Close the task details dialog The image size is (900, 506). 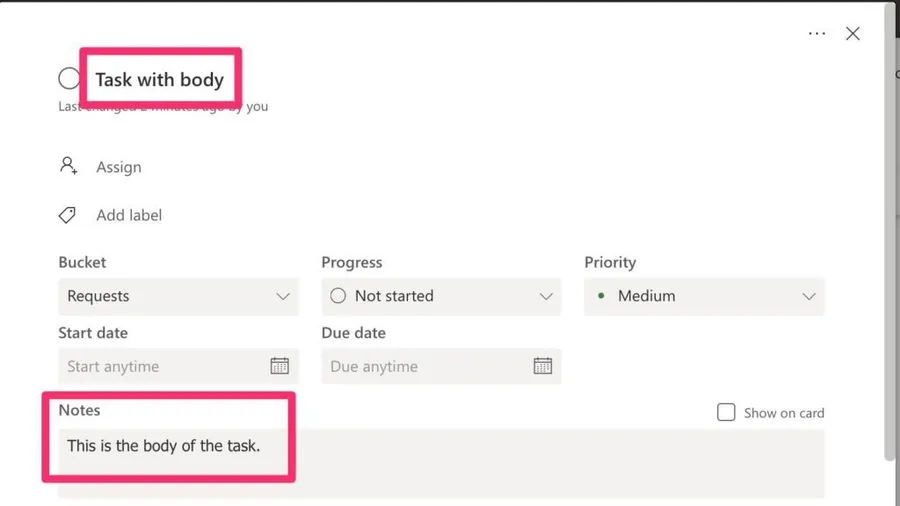tap(853, 33)
